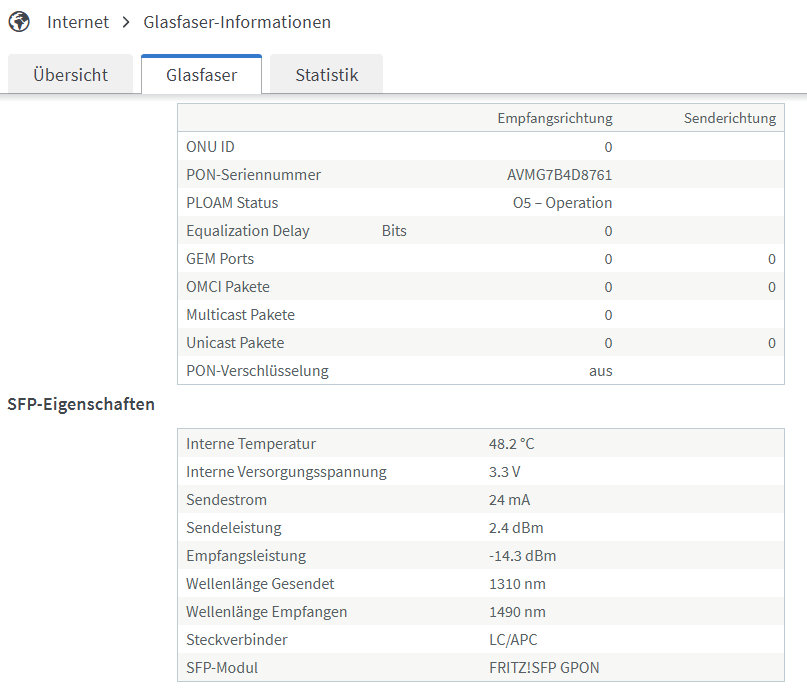Switch to the Statistik tab

(x=326, y=75)
